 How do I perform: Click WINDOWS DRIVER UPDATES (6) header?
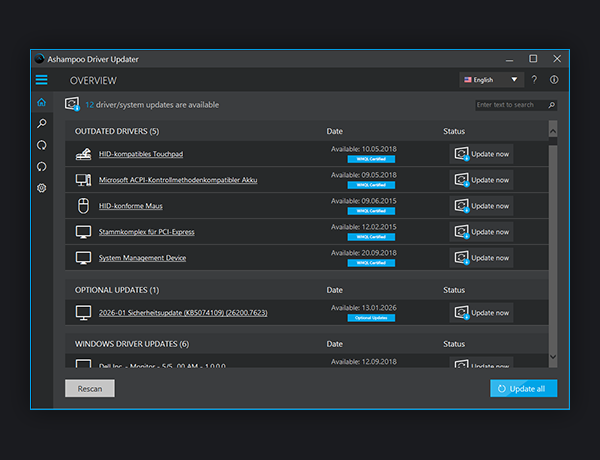coord(132,344)
